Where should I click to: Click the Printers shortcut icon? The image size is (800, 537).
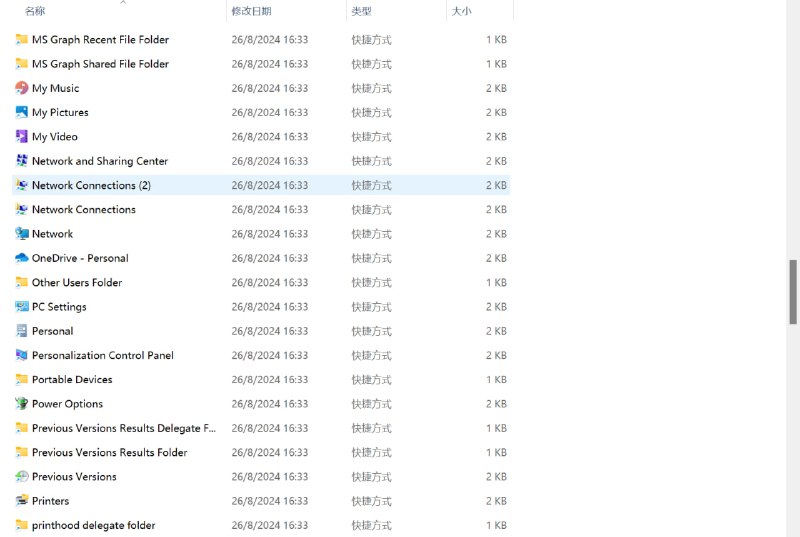22,501
